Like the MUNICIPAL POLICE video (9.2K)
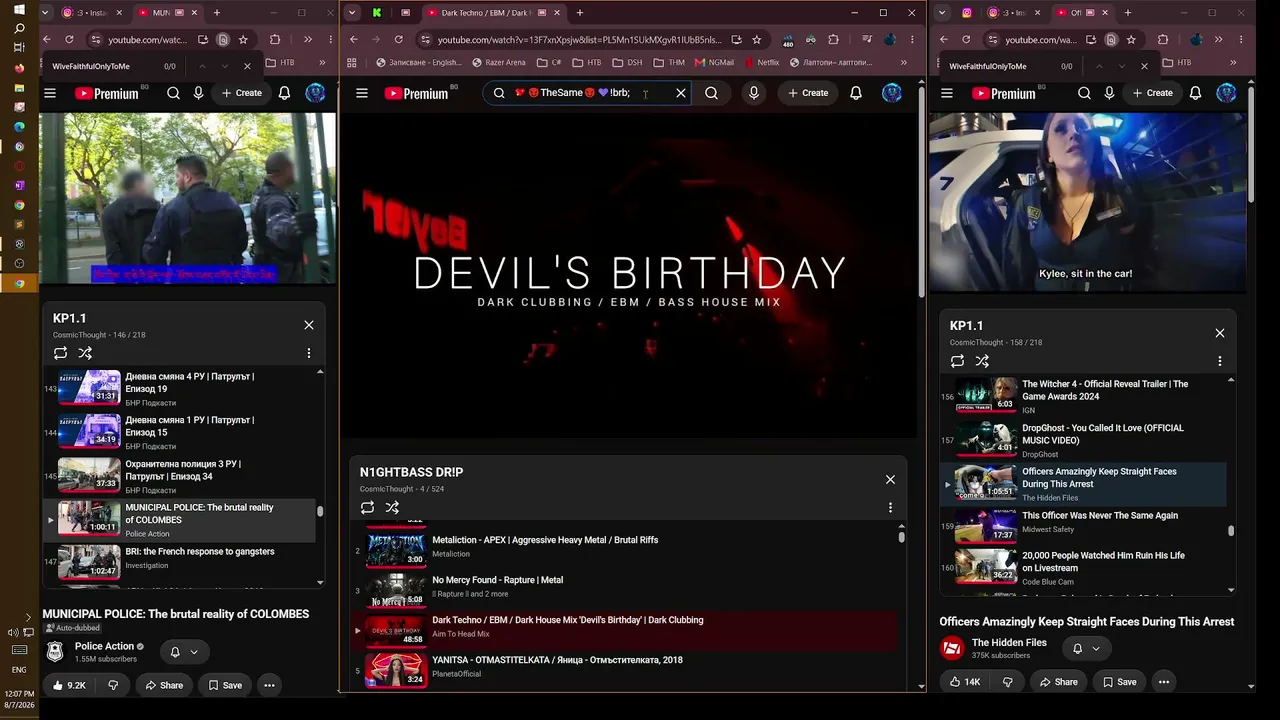The height and width of the screenshot is (720, 1280). click(x=70, y=685)
